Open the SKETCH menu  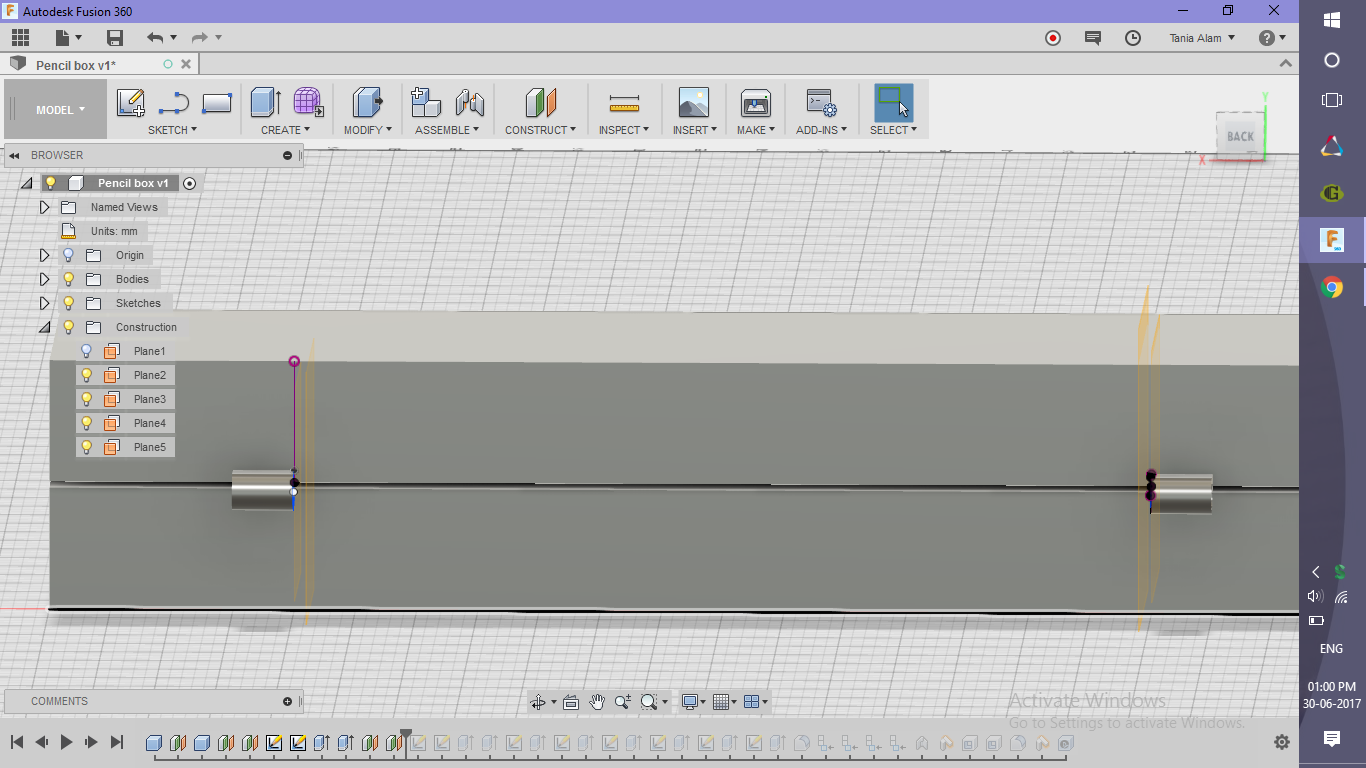tap(172, 130)
